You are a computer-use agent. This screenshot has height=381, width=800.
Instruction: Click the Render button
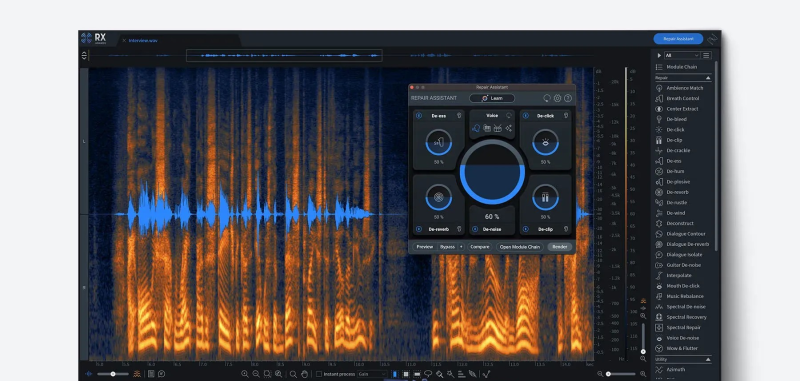tap(560, 247)
